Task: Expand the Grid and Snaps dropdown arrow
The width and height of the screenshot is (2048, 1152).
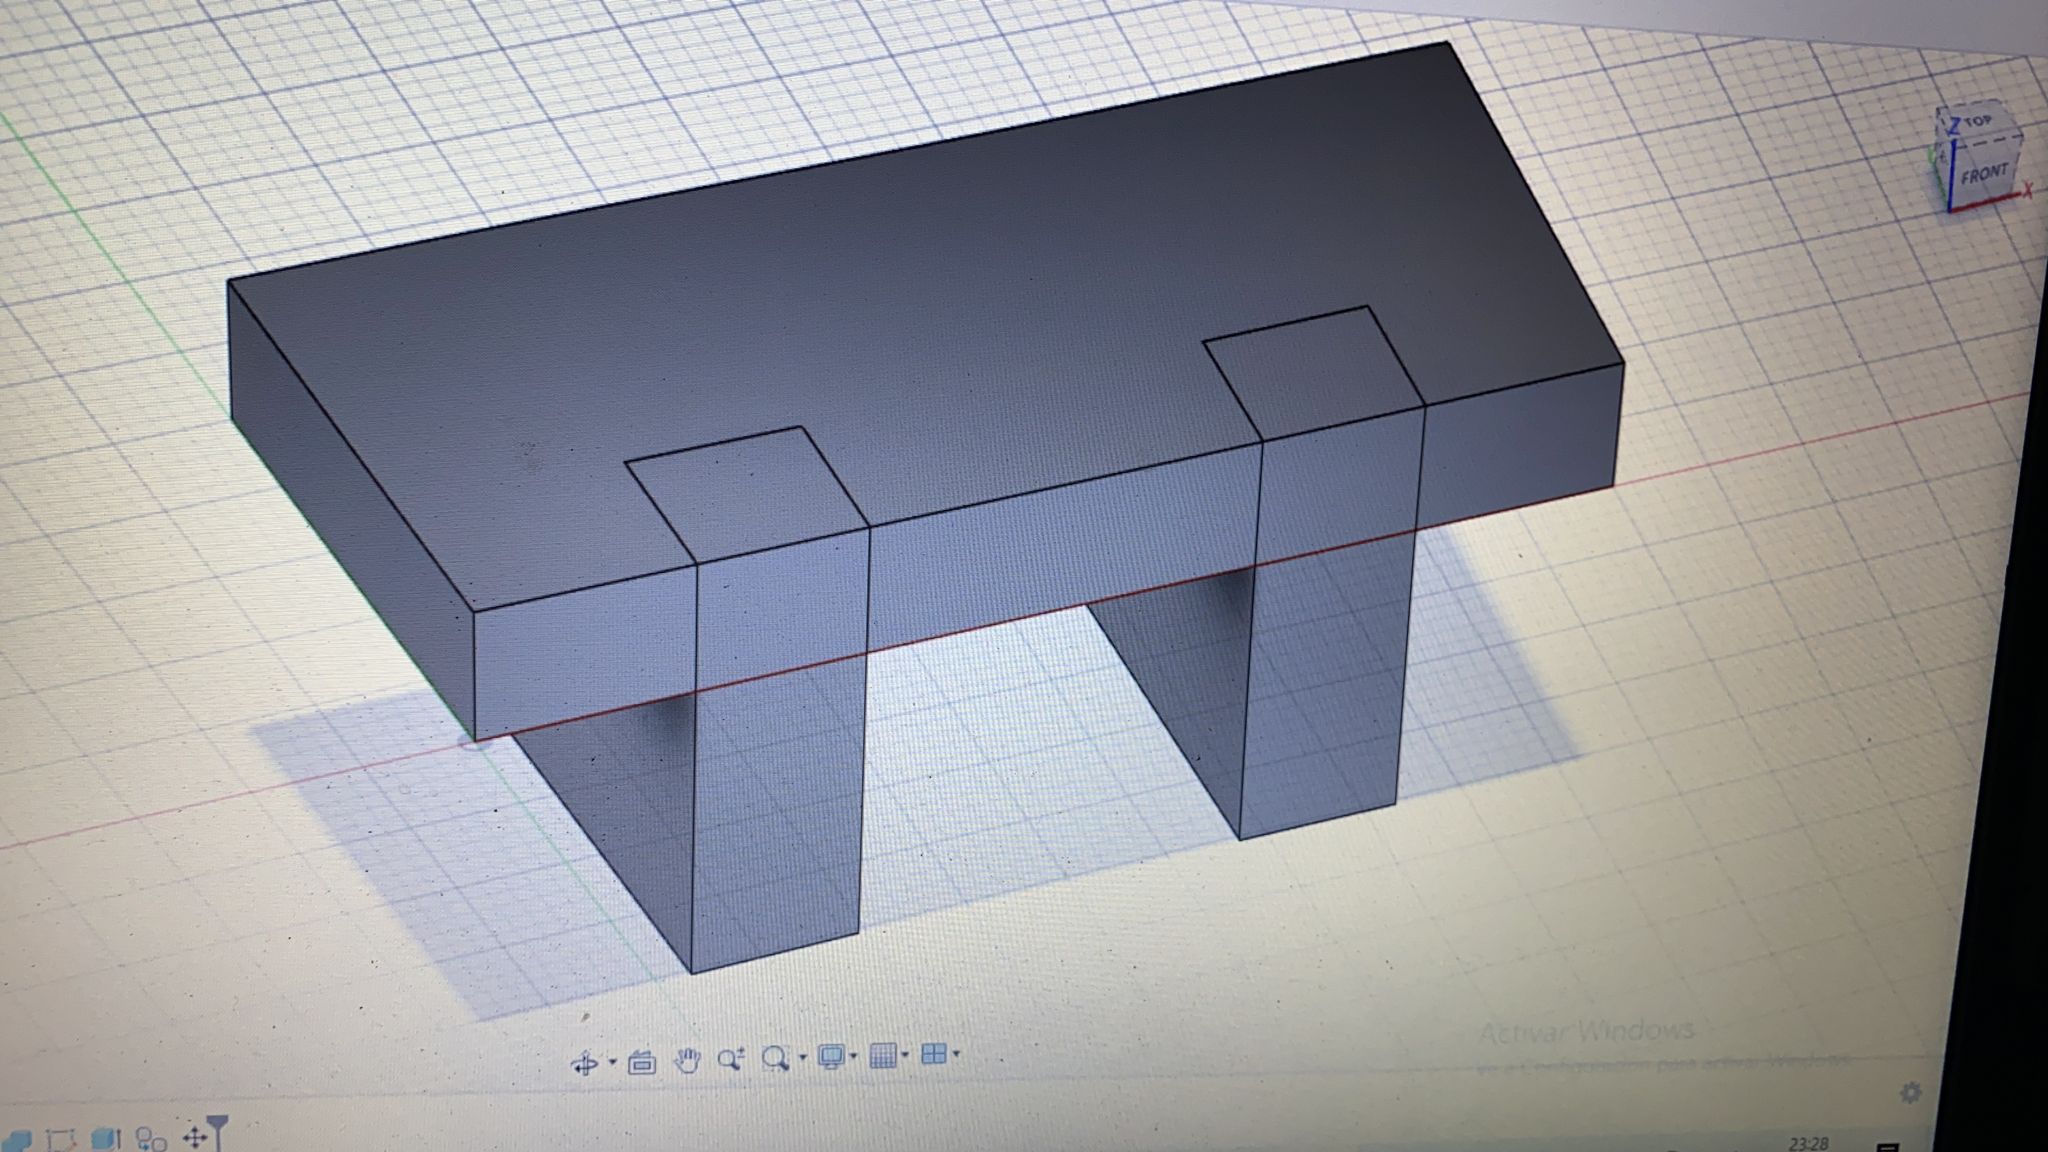Action: point(905,1054)
